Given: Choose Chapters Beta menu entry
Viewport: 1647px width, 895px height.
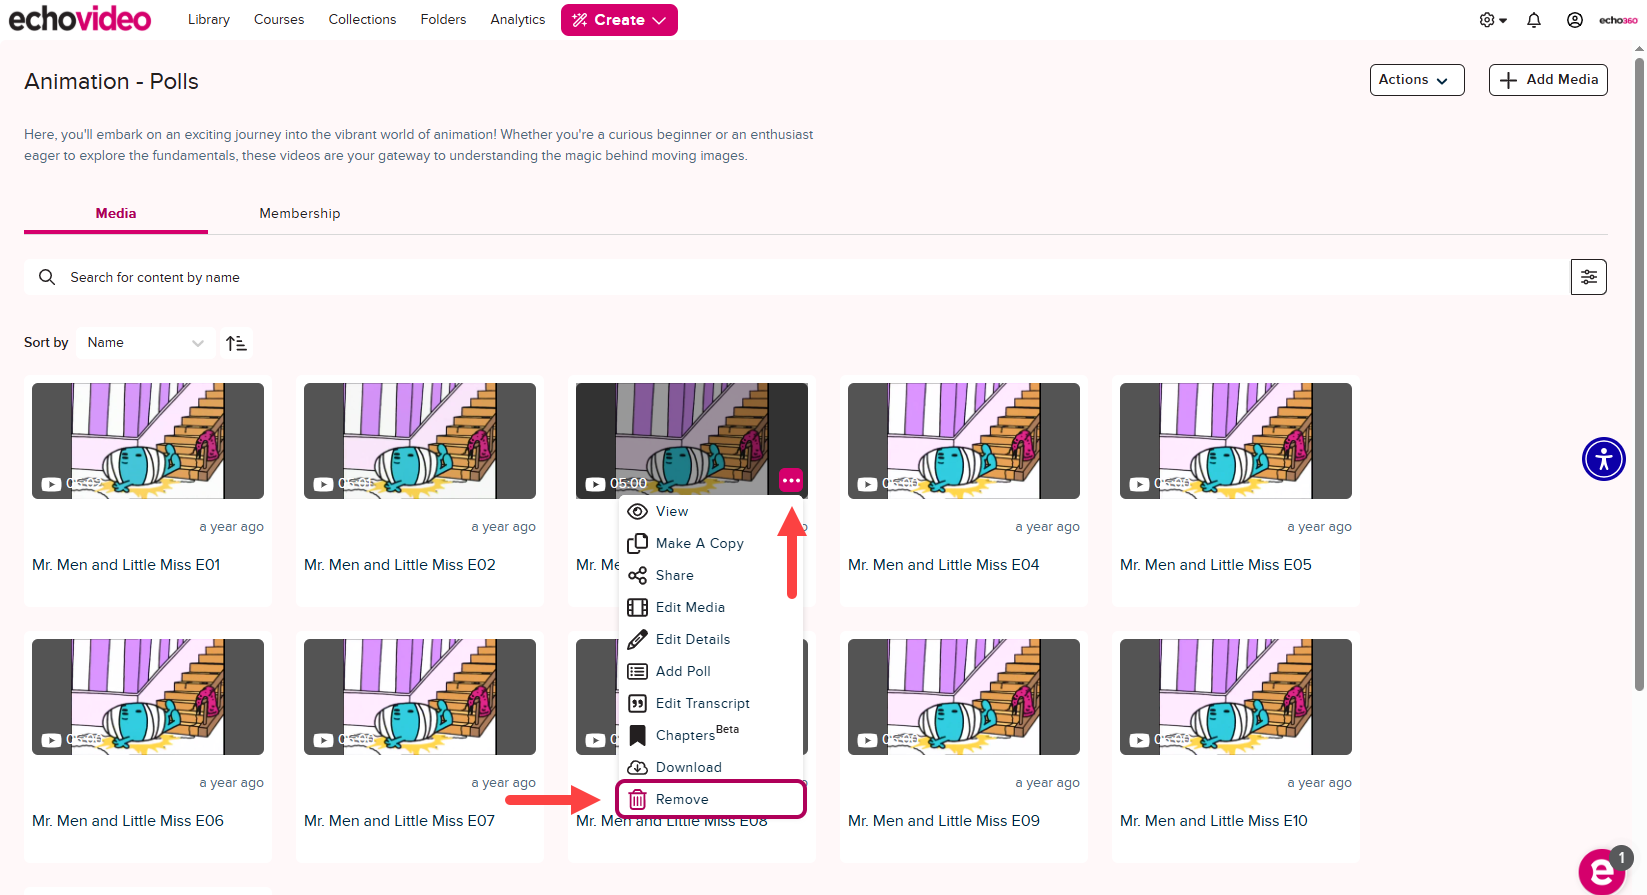Looking at the screenshot, I should pyautogui.click(x=710, y=735).
